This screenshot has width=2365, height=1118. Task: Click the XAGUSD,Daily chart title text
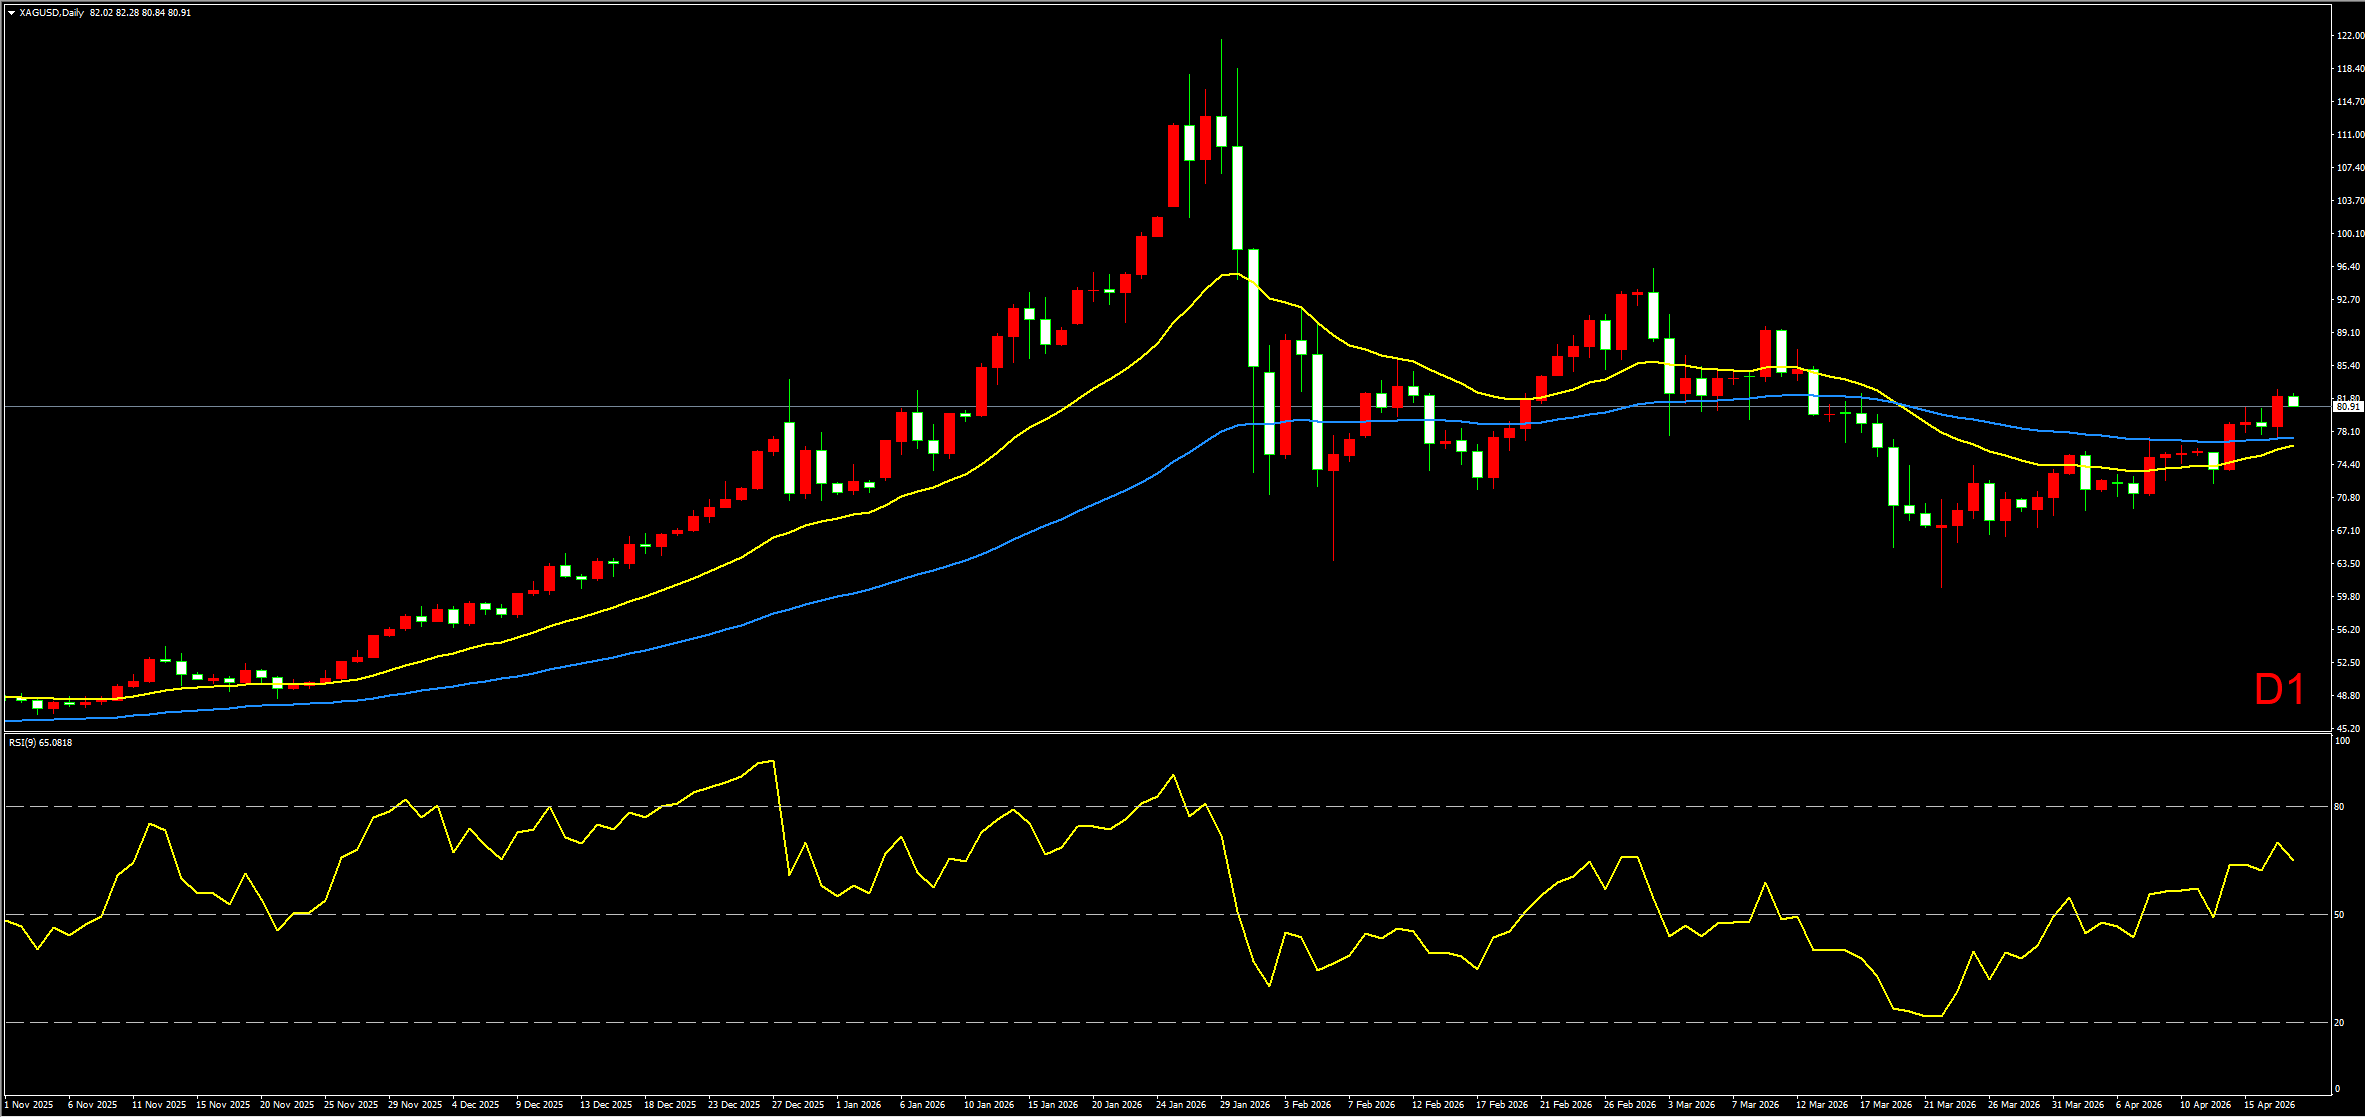tap(51, 13)
